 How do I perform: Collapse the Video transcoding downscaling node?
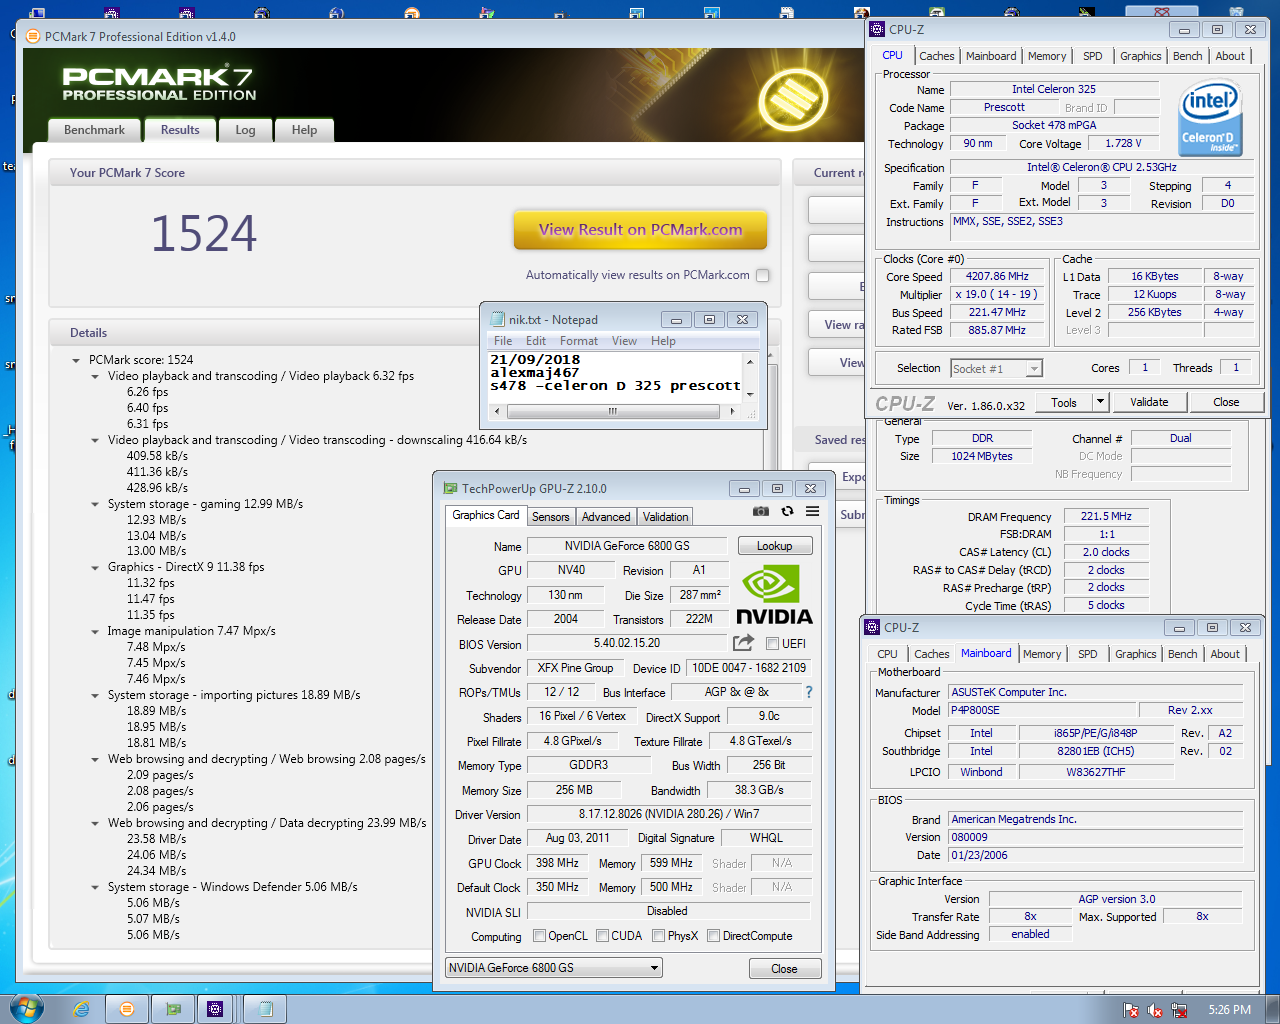tap(95, 440)
